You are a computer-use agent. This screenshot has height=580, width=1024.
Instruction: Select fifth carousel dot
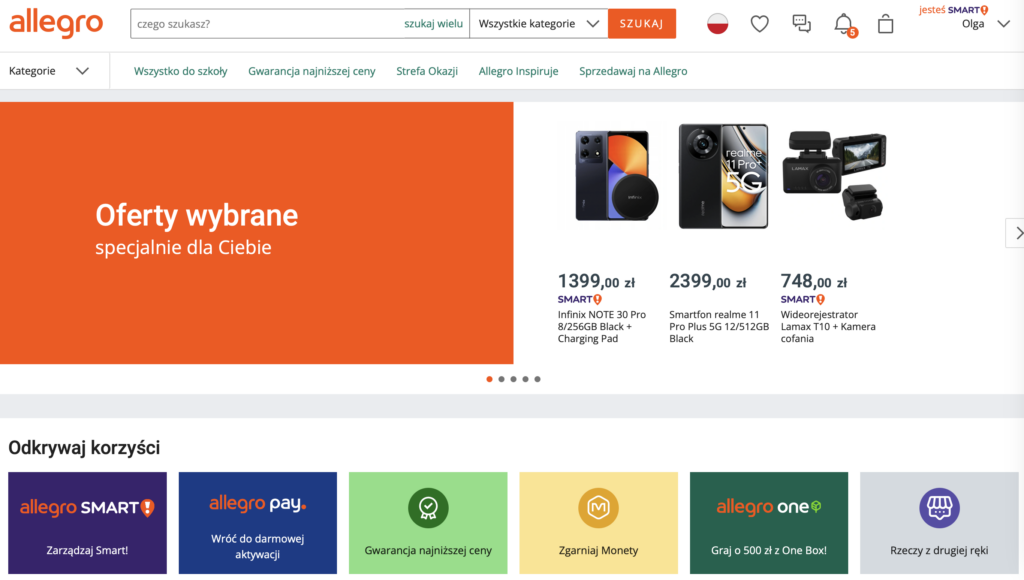537,379
